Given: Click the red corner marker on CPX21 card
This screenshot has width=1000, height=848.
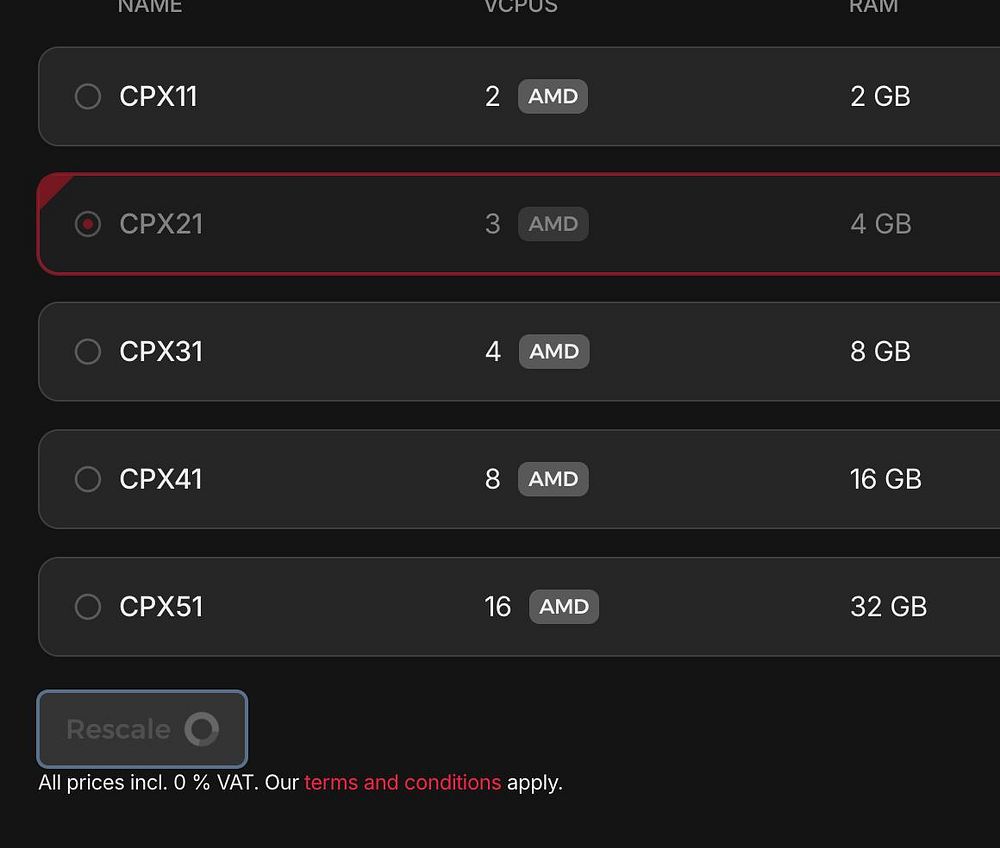Looking at the screenshot, I should point(51,187).
